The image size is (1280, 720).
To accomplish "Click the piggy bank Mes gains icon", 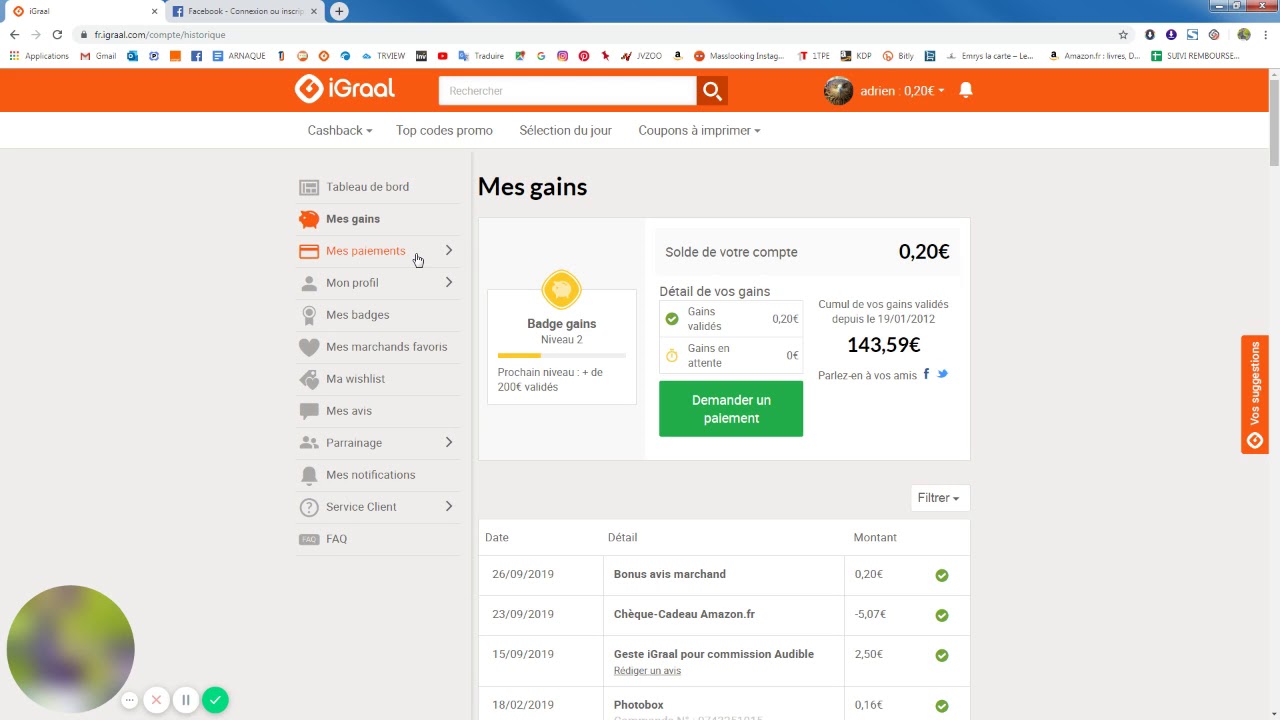I will click(x=309, y=219).
